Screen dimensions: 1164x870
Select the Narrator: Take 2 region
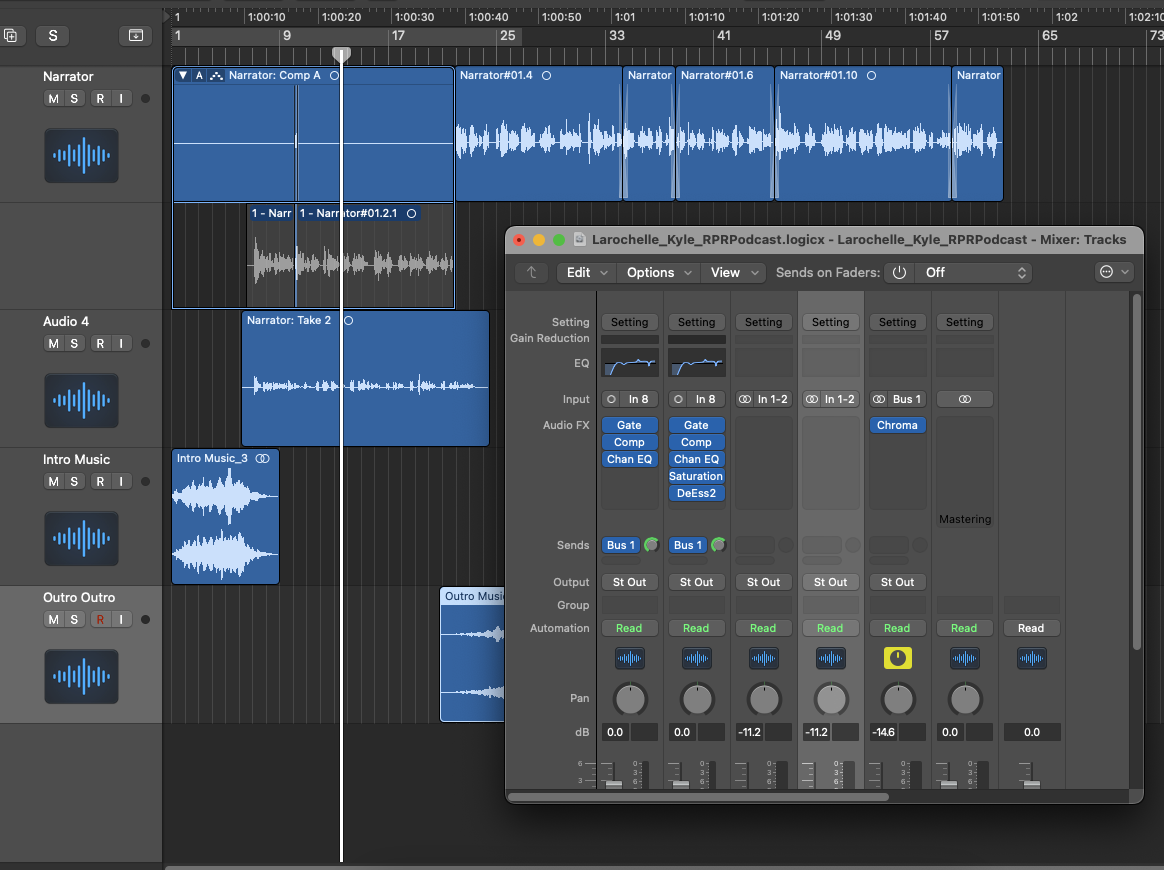pyautogui.click(x=365, y=379)
